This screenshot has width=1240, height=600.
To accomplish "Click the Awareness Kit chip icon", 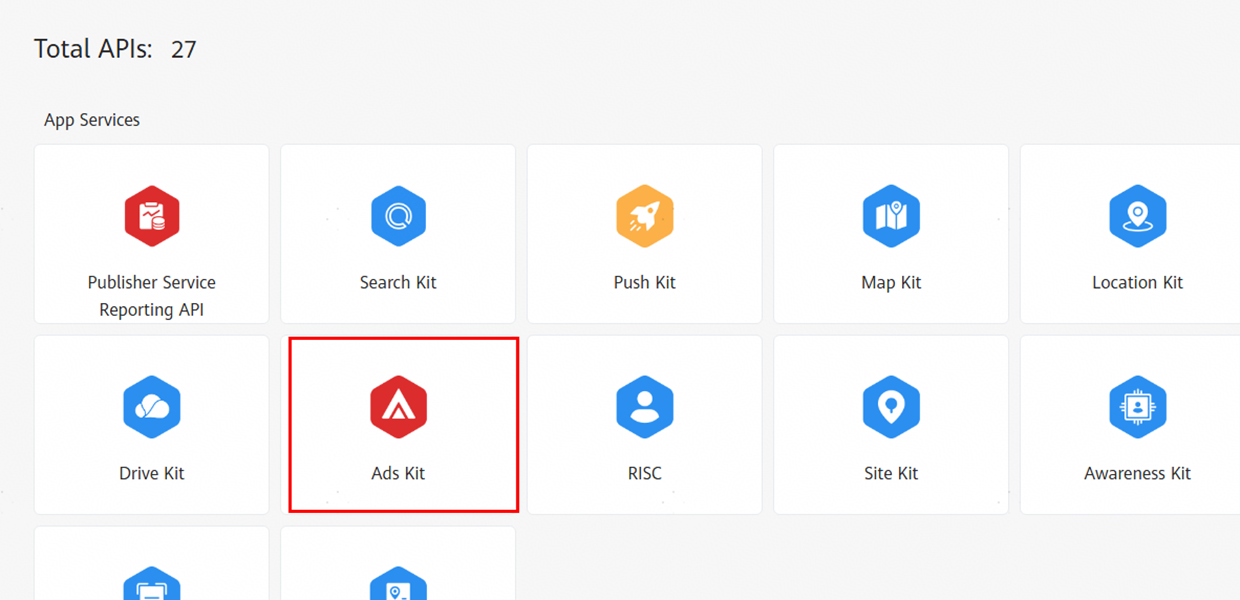I will (1138, 407).
